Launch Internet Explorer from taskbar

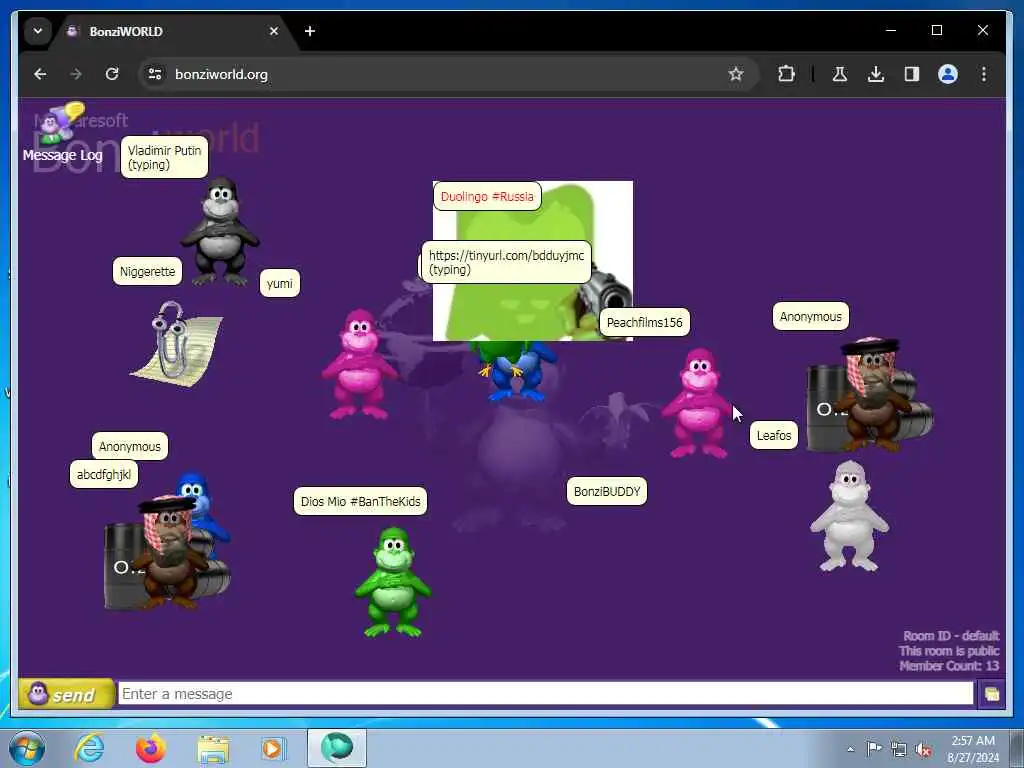(x=89, y=748)
